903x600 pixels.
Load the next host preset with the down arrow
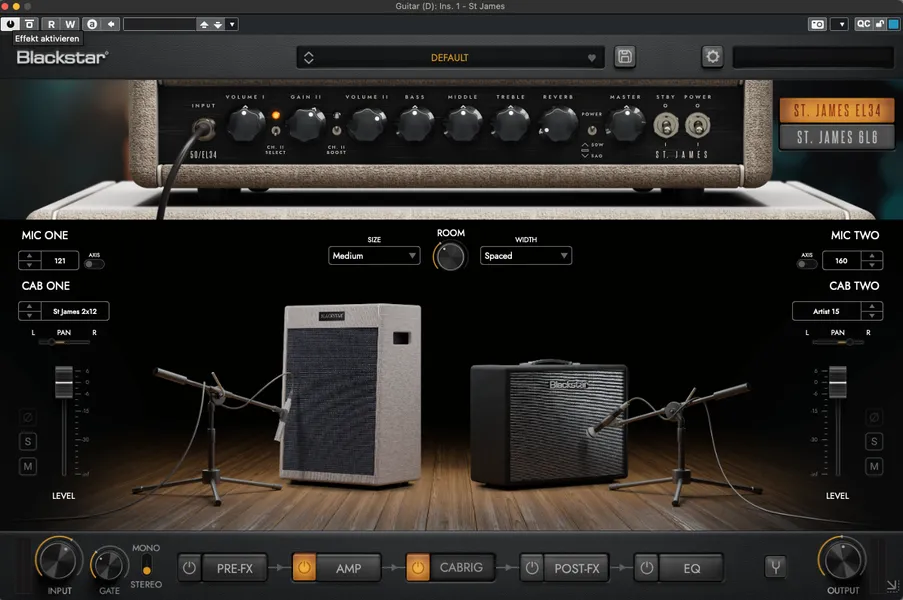(218, 25)
